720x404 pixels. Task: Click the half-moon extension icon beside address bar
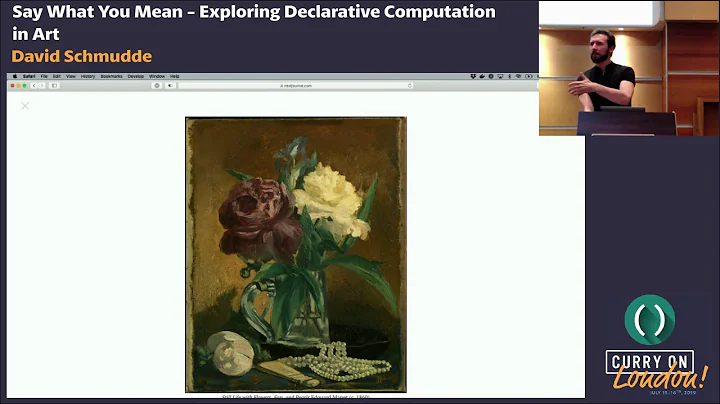(170, 86)
